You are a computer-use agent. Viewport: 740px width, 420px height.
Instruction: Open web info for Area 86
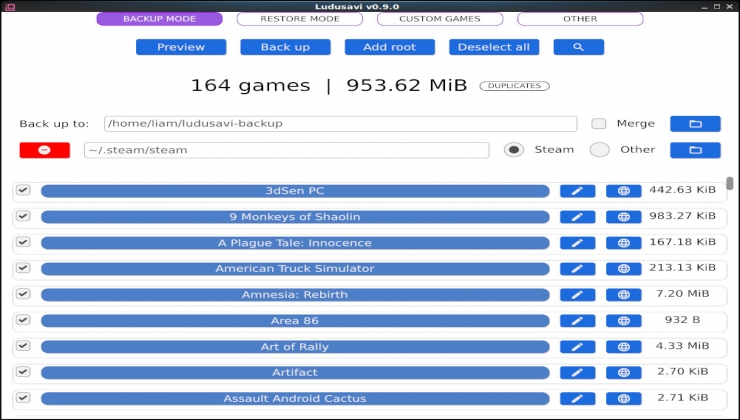pyautogui.click(x=623, y=320)
